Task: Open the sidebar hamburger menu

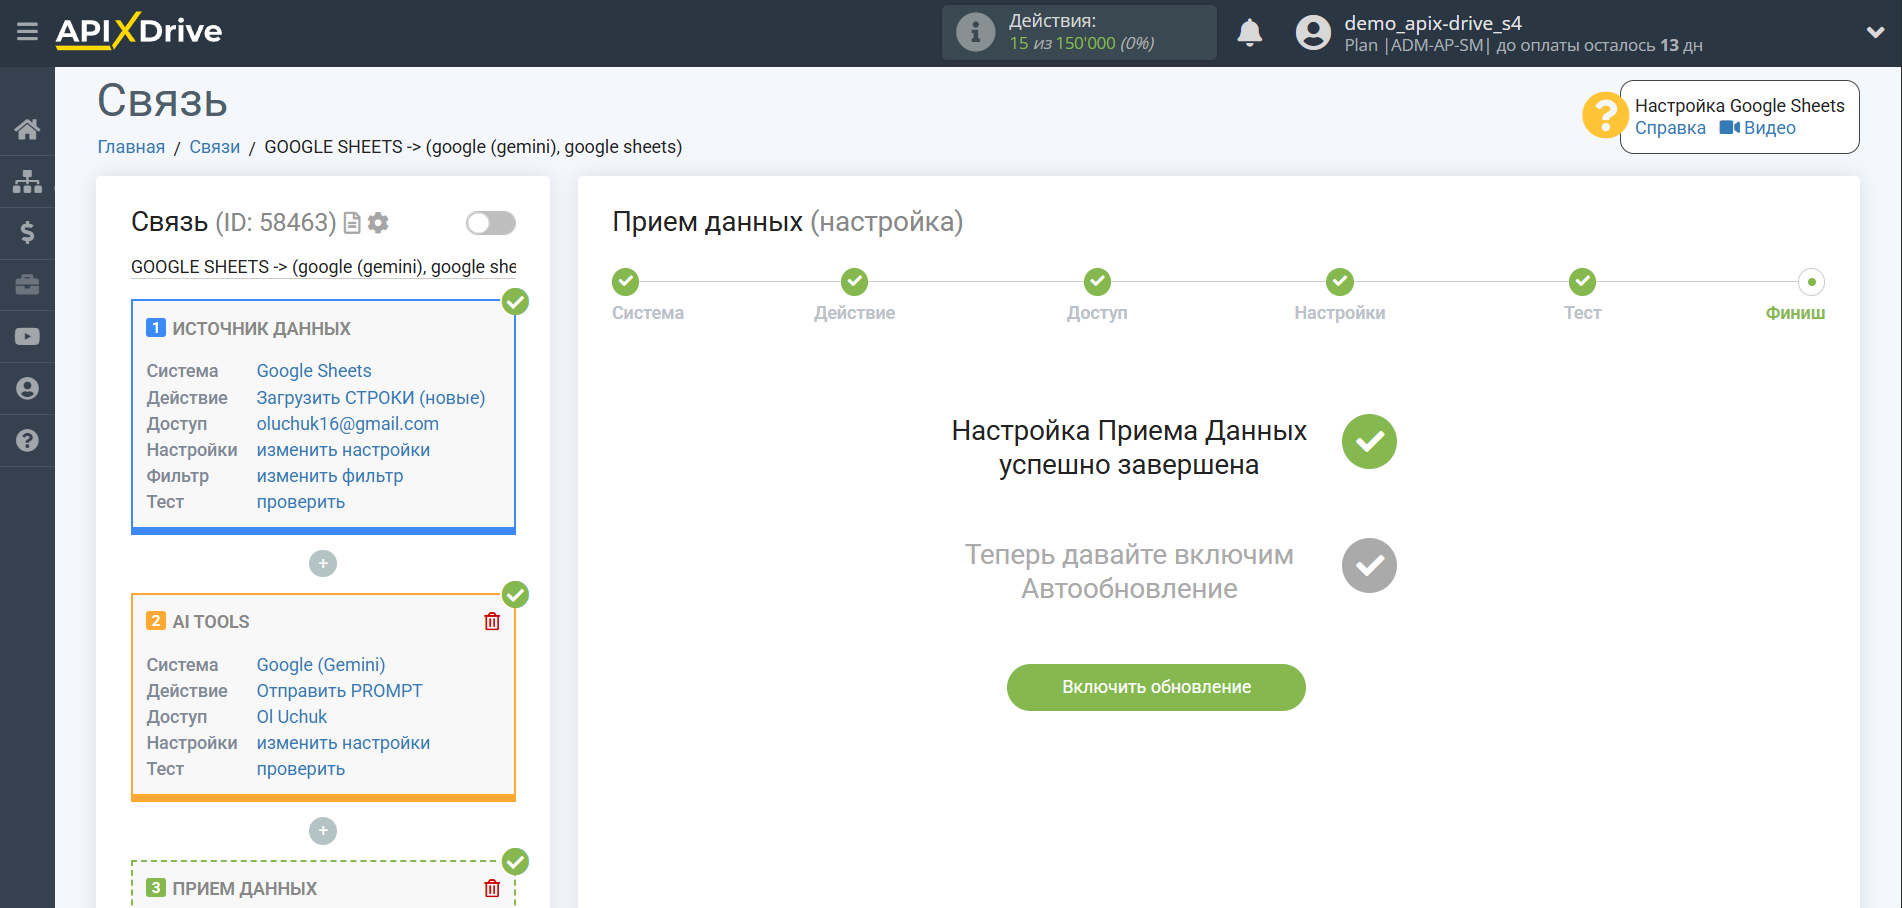Action: [x=27, y=31]
